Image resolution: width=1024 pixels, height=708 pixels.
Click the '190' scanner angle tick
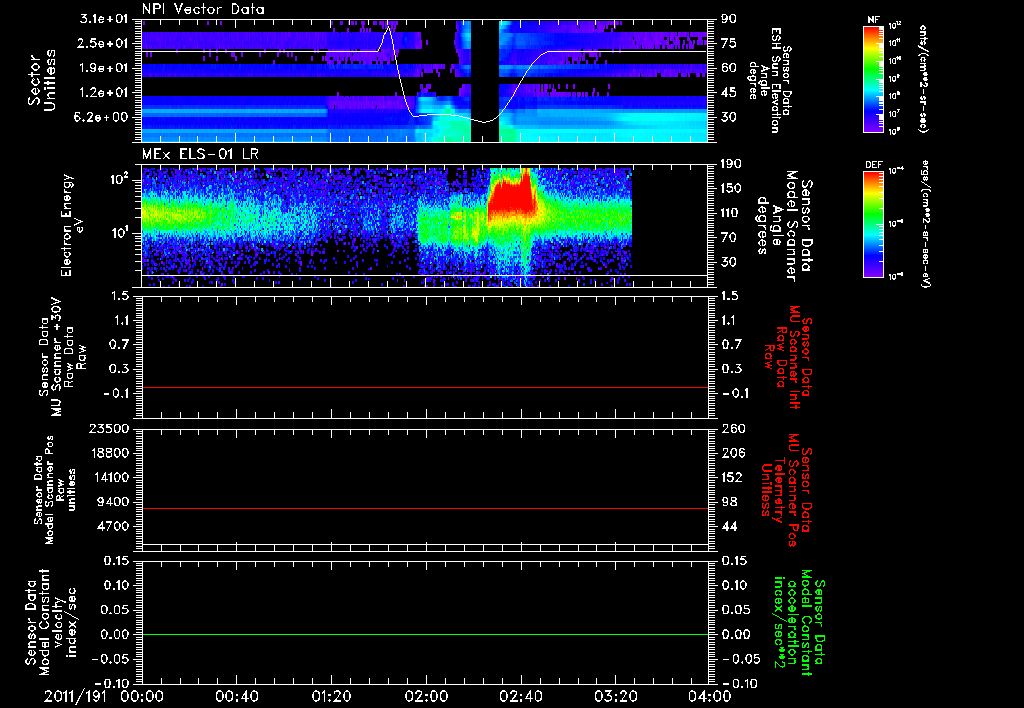point(731,164)
